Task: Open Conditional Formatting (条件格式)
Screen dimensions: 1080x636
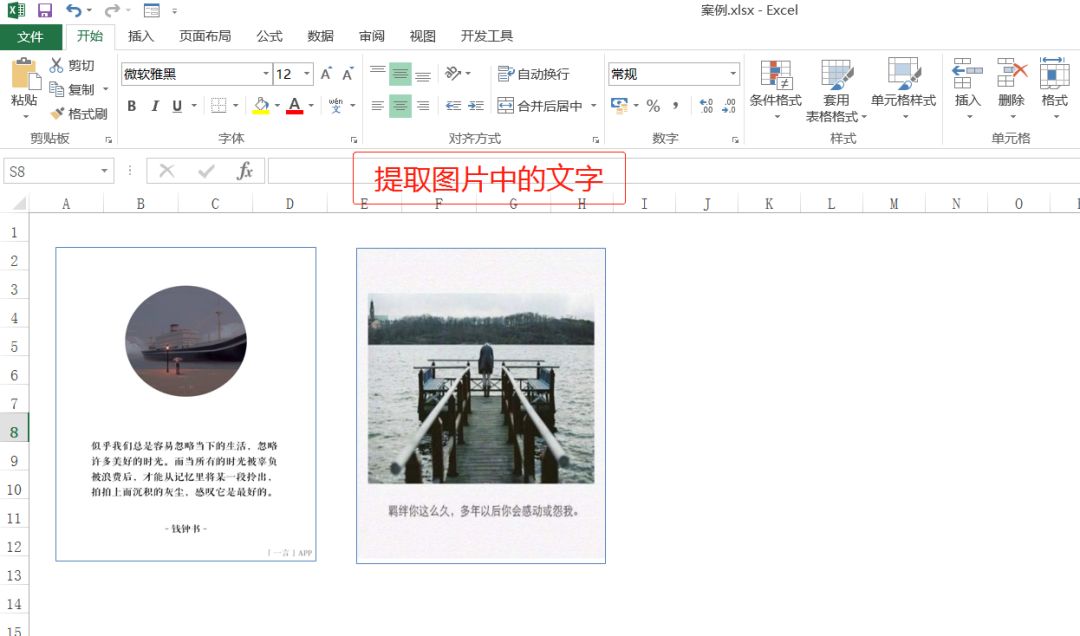Action: 778,87
